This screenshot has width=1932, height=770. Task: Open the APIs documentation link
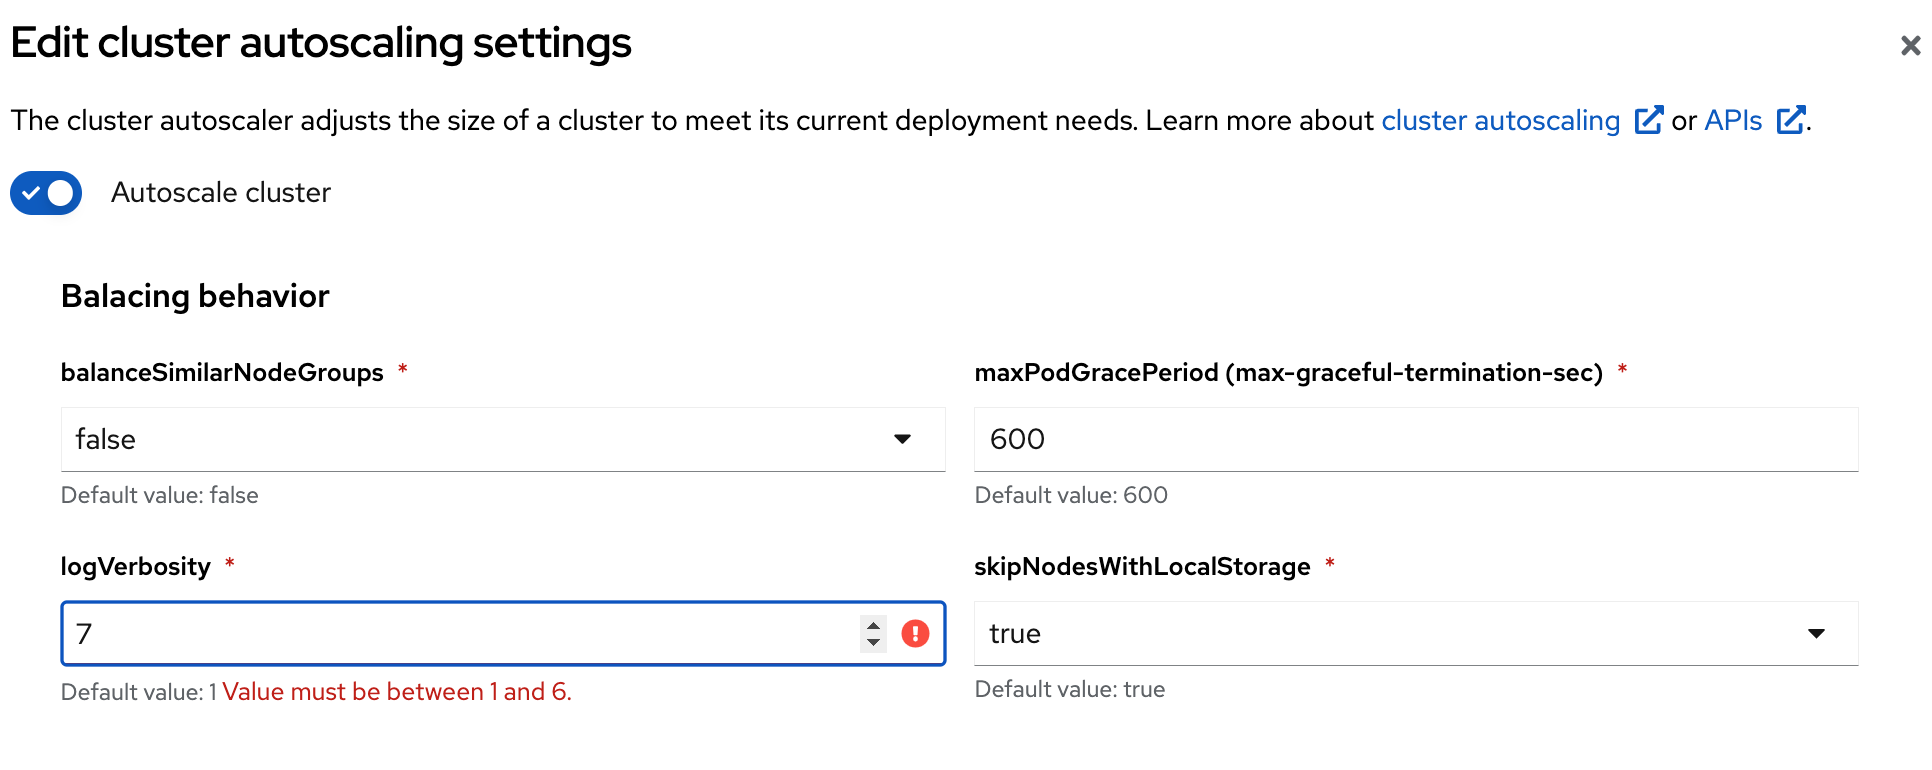coord(1733,121)
